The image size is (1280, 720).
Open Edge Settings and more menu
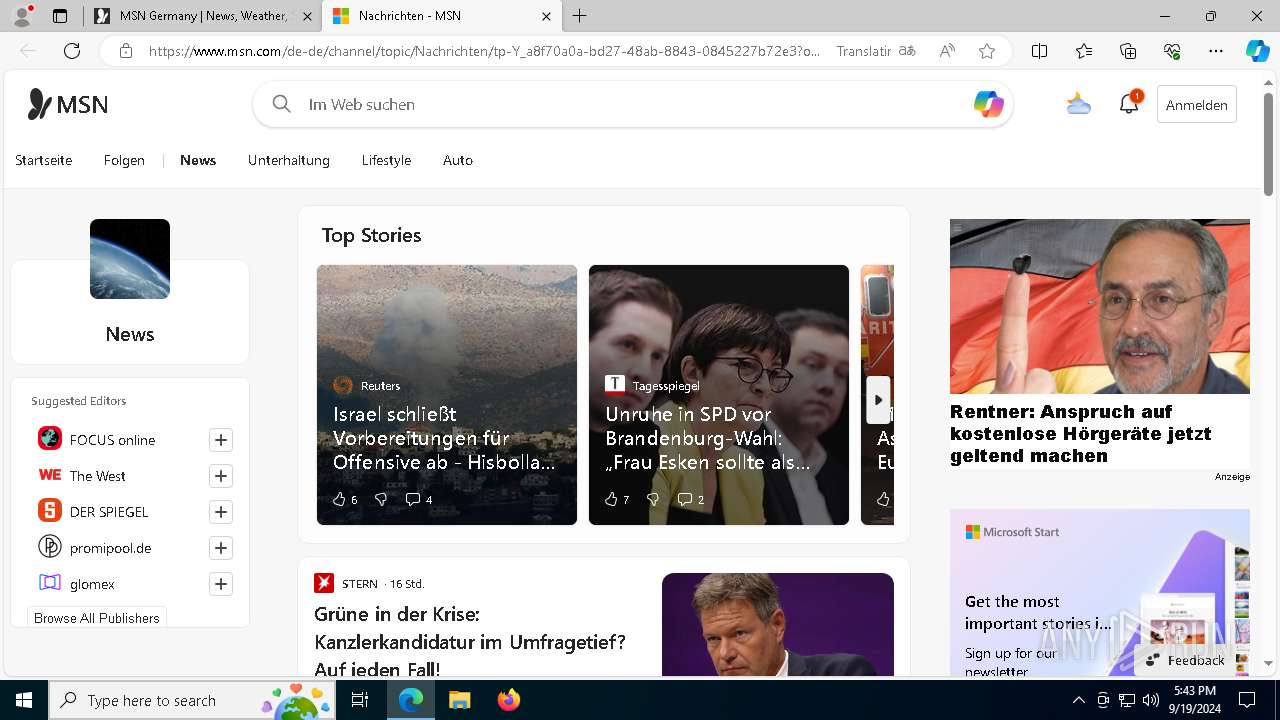click(x=1216, y=51)
